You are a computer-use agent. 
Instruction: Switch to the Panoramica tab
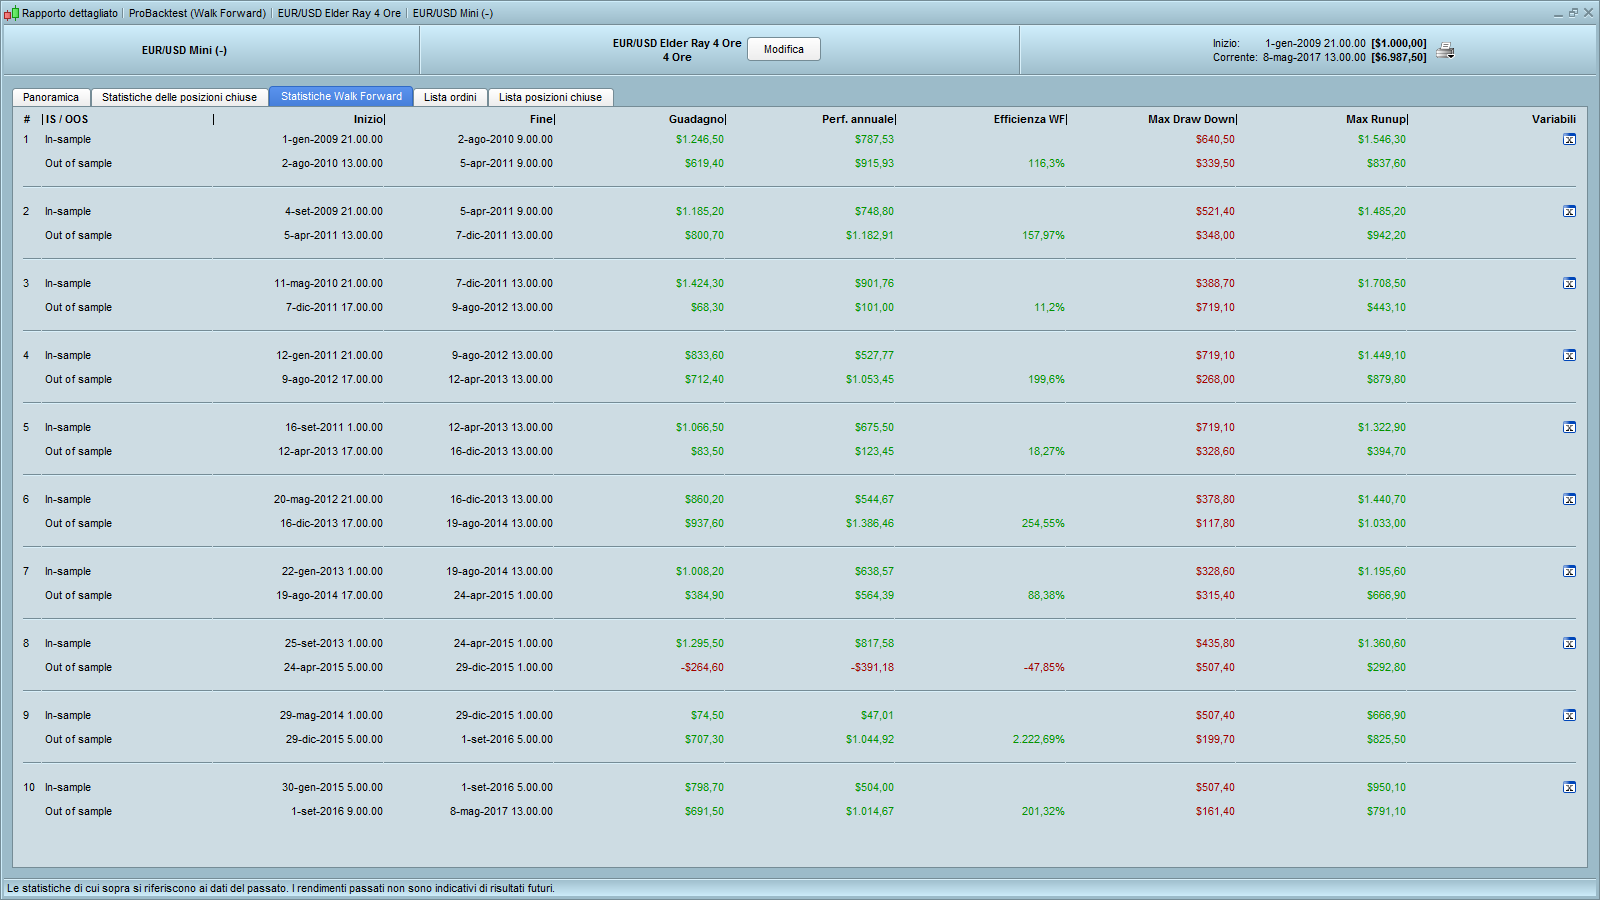[51, 98]
